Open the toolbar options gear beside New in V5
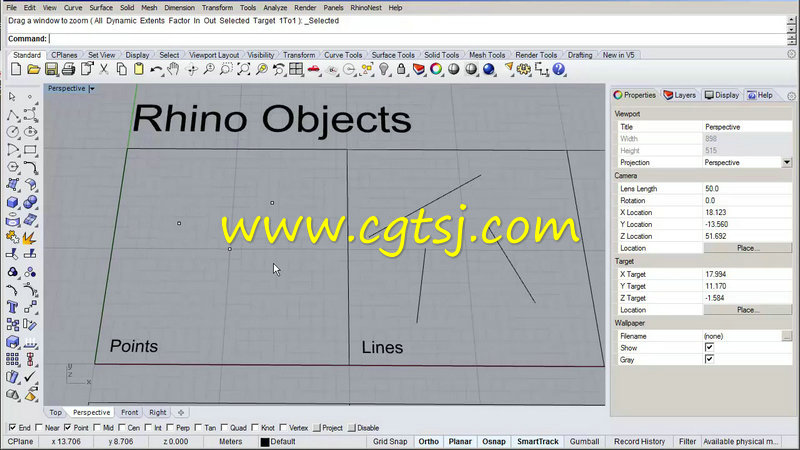800x450 pixels. [791, 54]
